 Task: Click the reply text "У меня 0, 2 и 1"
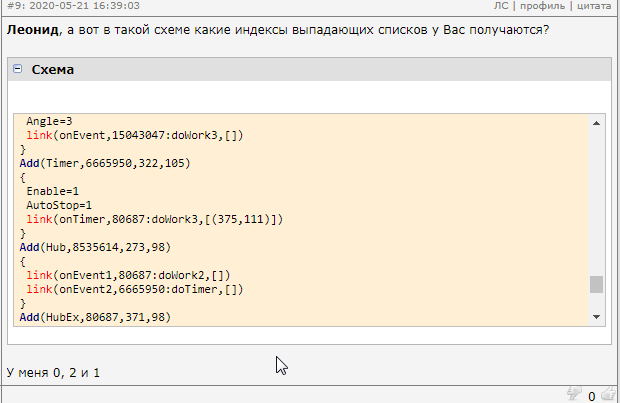click(x=54, y=372)
